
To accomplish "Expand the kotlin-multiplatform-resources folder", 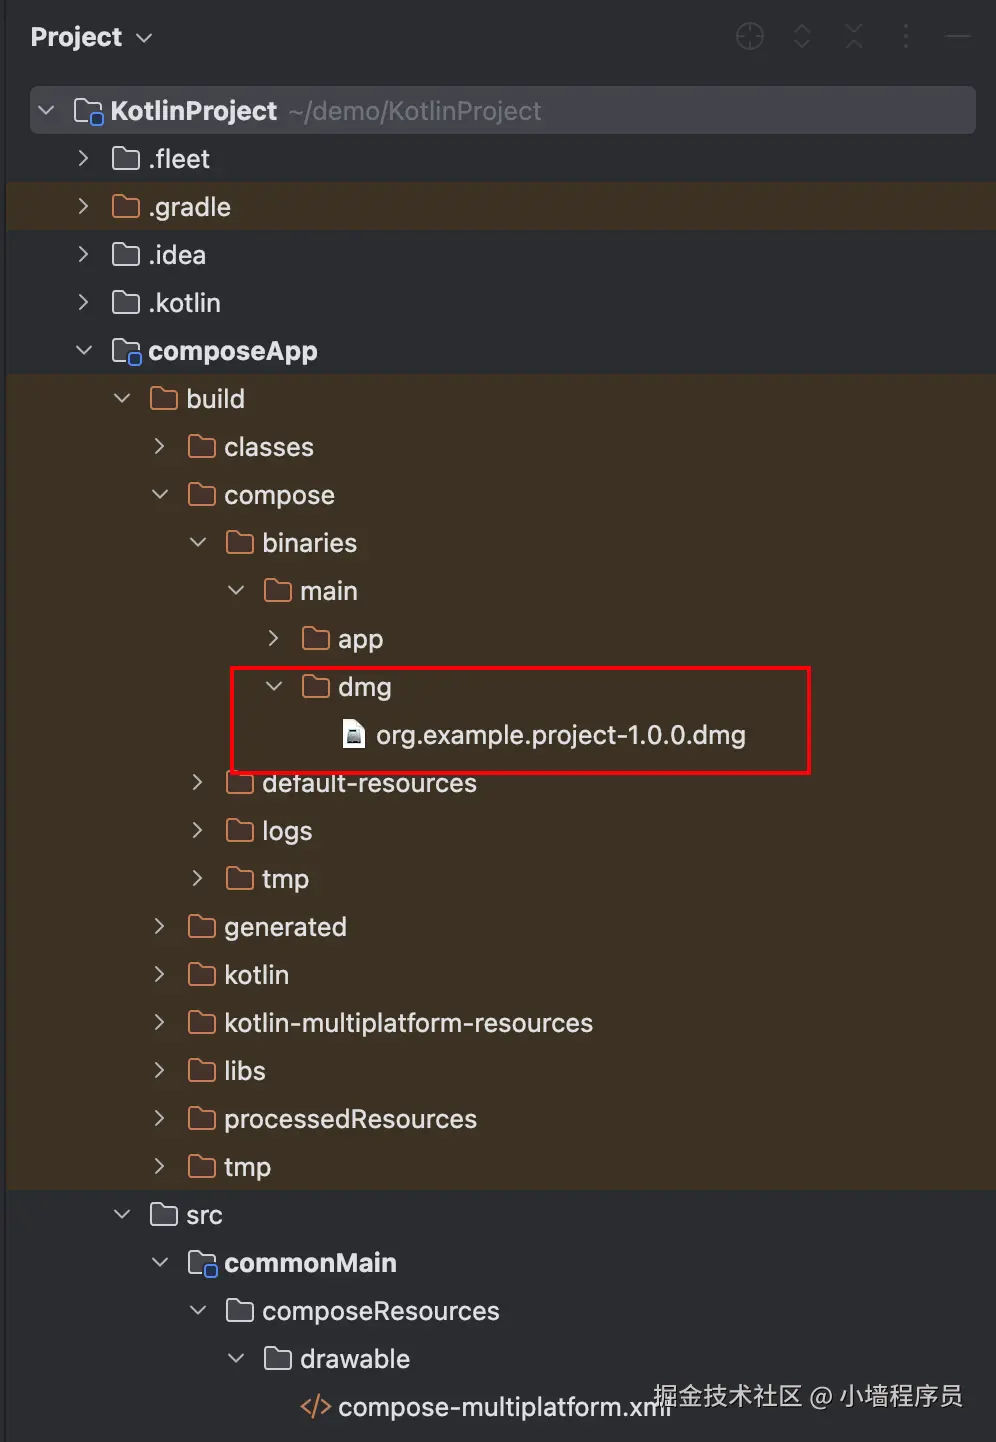I will point(160,1023).
